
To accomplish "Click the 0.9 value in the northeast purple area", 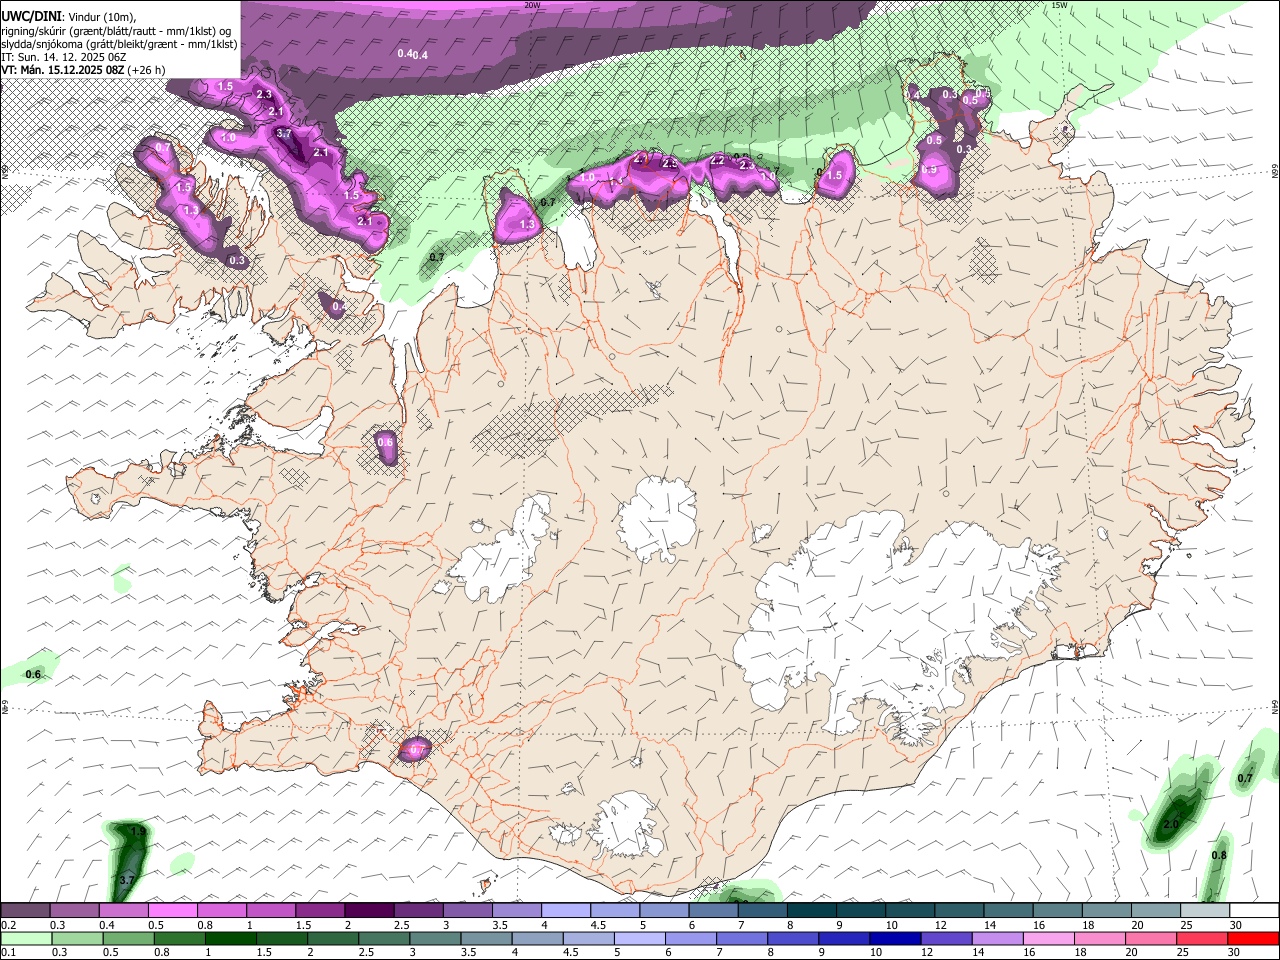I will pos(929,170).
